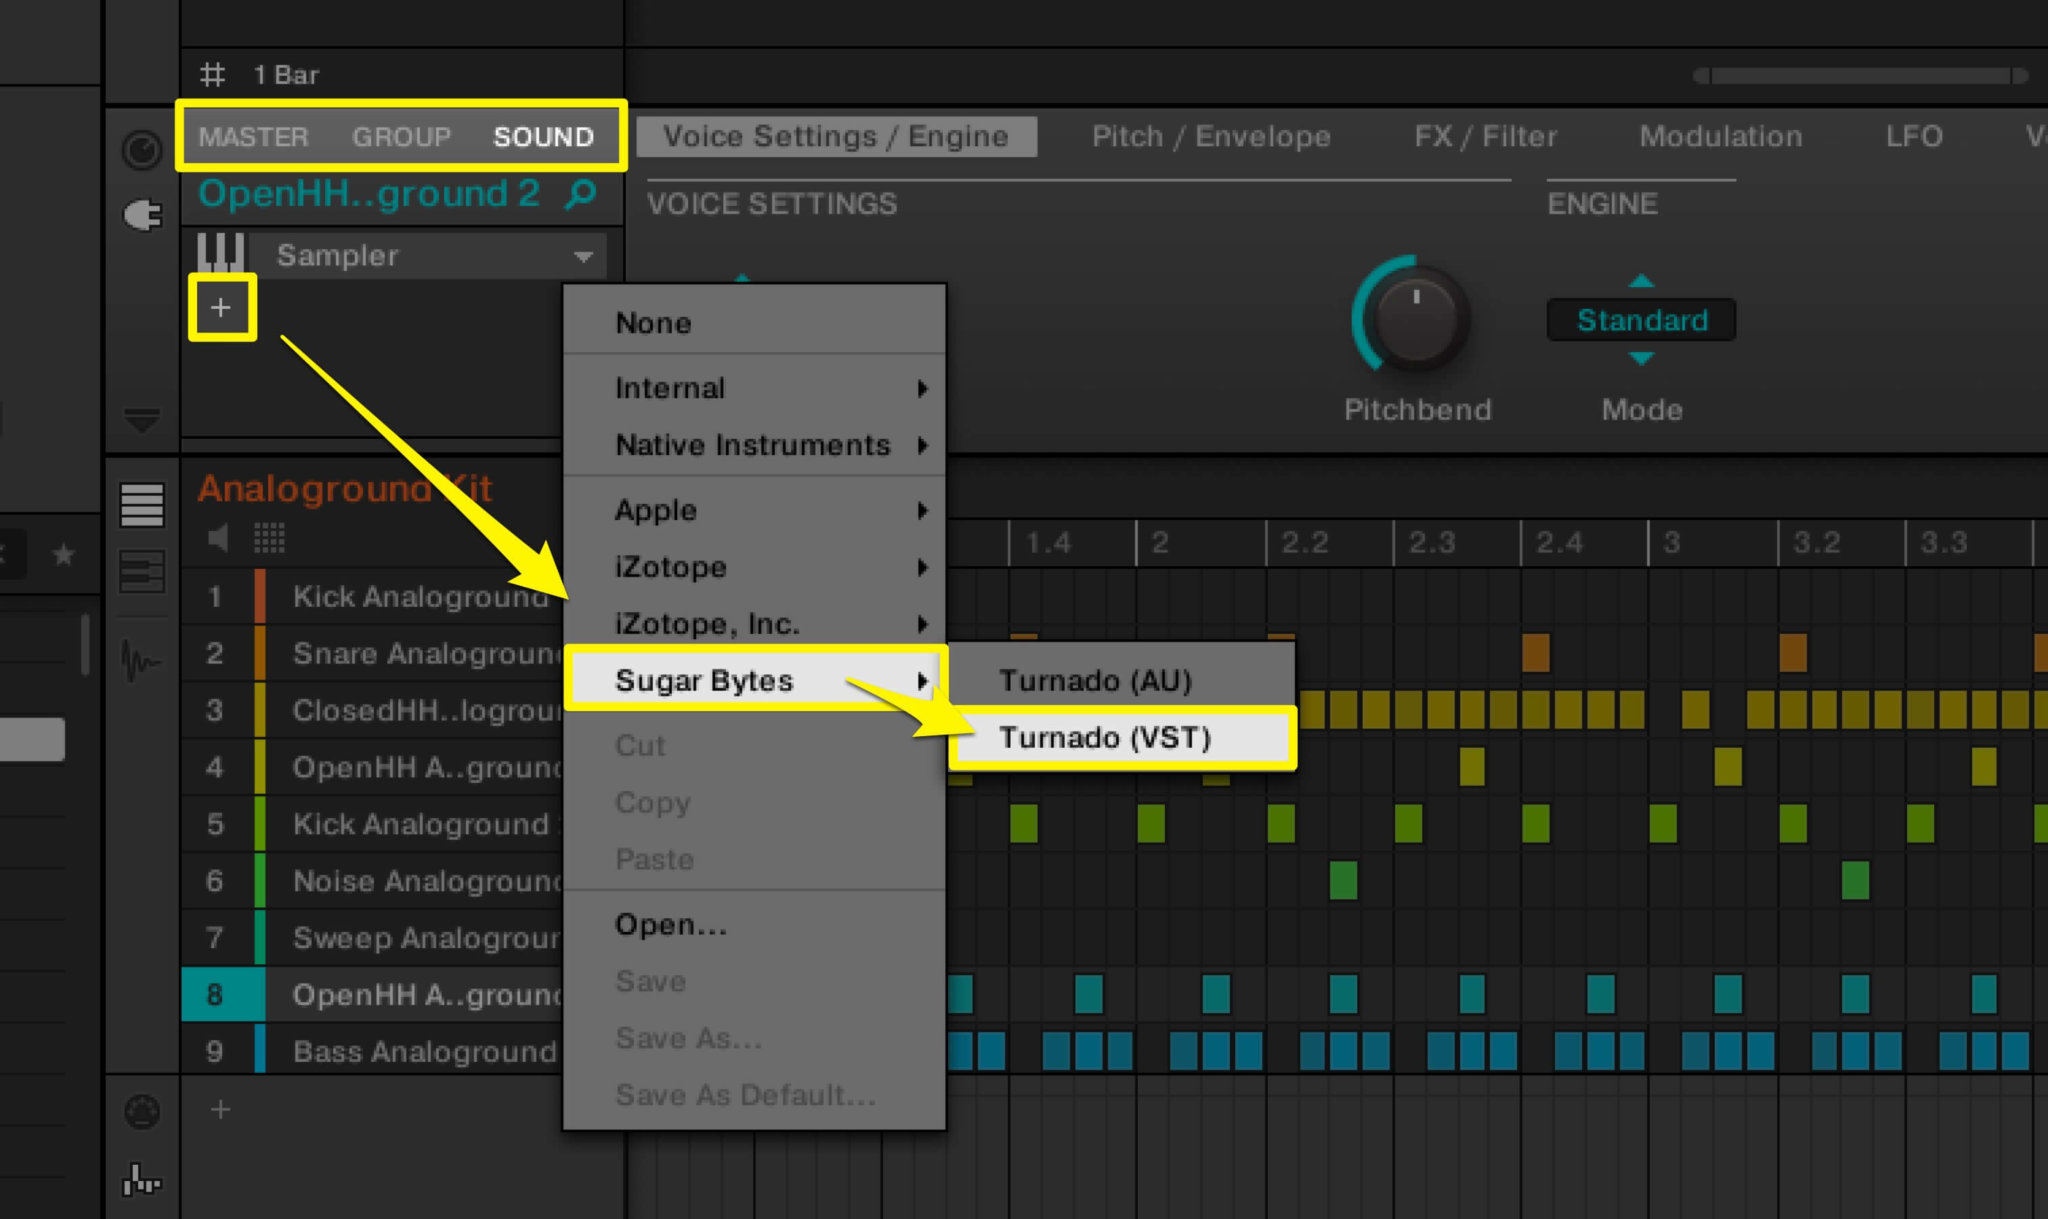Select sound slot 5 Kick Analoground
The image size is (2048, 1219).
[x=372, y=825]
